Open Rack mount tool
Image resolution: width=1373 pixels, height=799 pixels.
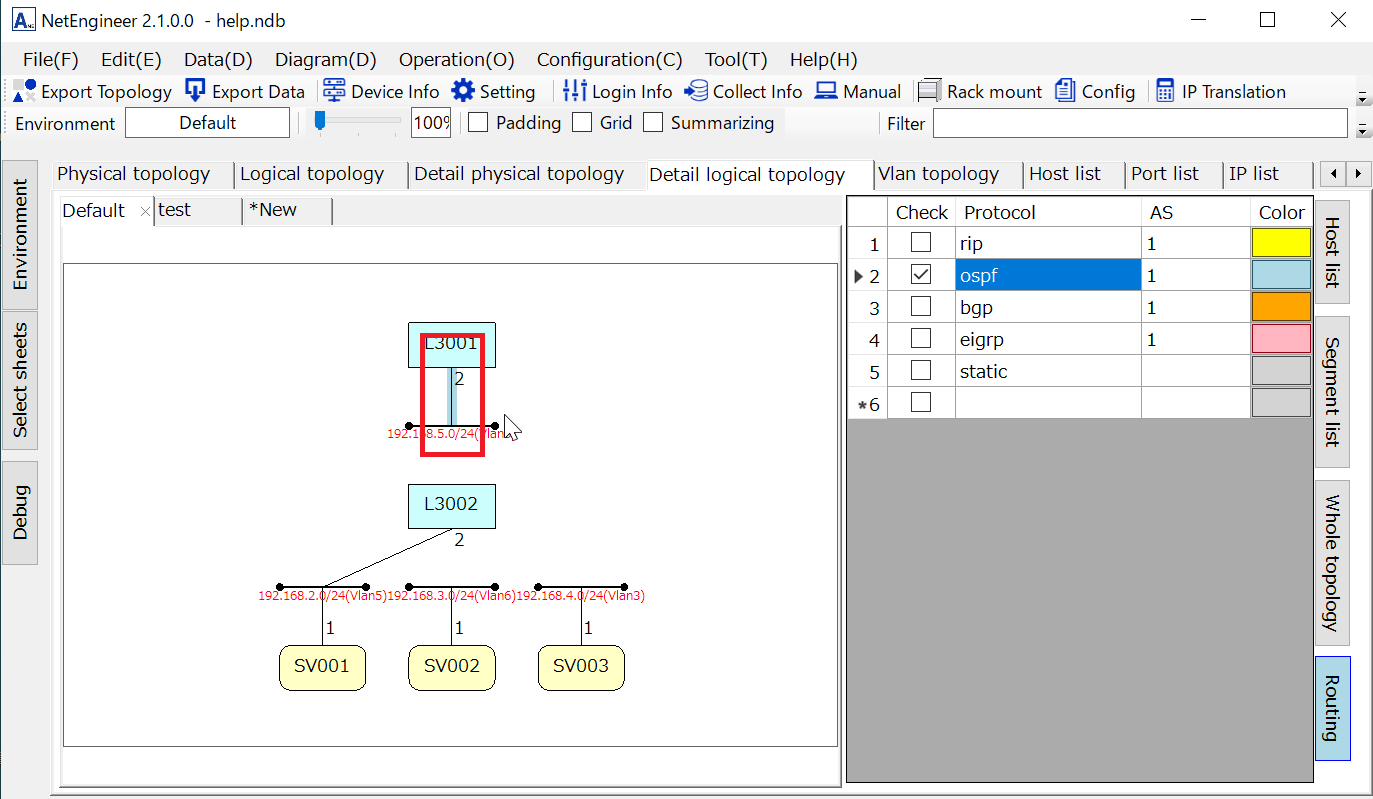pyautogui.click(x=930, y=91)
